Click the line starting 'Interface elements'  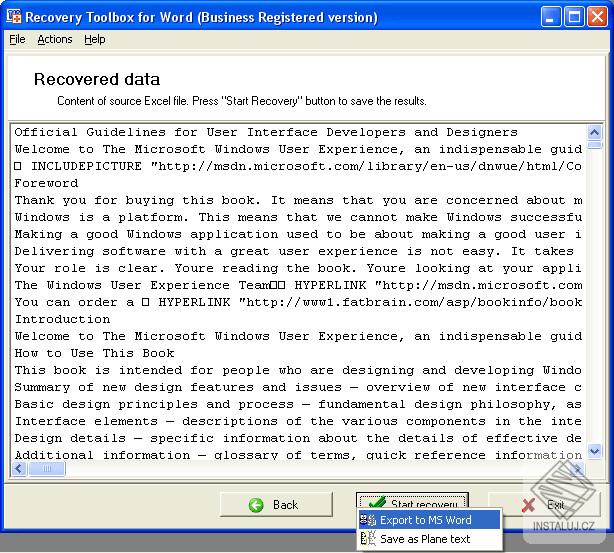(x=298, y=421)
